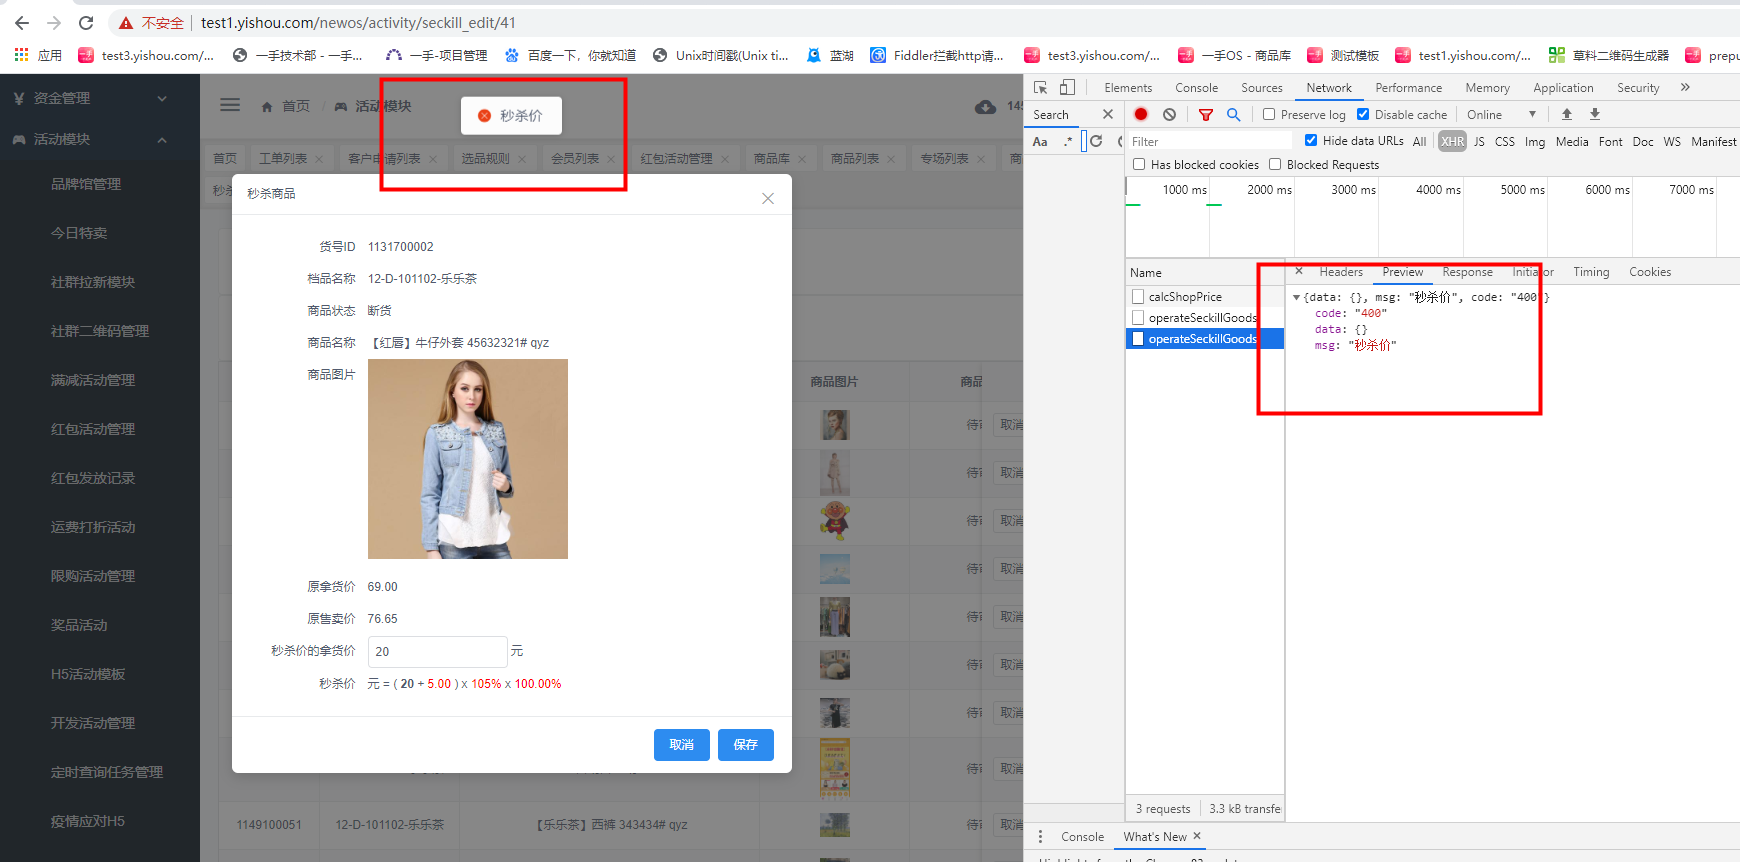Close the What's New drawer tab
This screenshot has width=1740, height=862.
[x=1197, y=836]
